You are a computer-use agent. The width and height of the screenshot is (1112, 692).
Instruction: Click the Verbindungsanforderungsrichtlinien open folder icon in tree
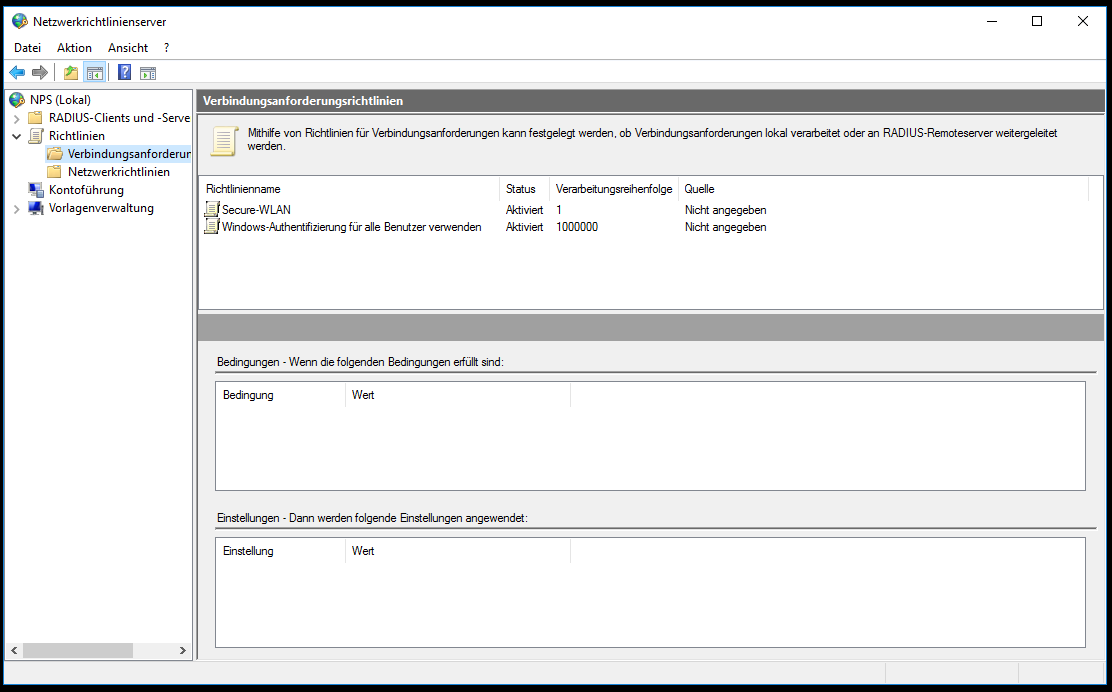pyautogui.click(x=55, y=154)
